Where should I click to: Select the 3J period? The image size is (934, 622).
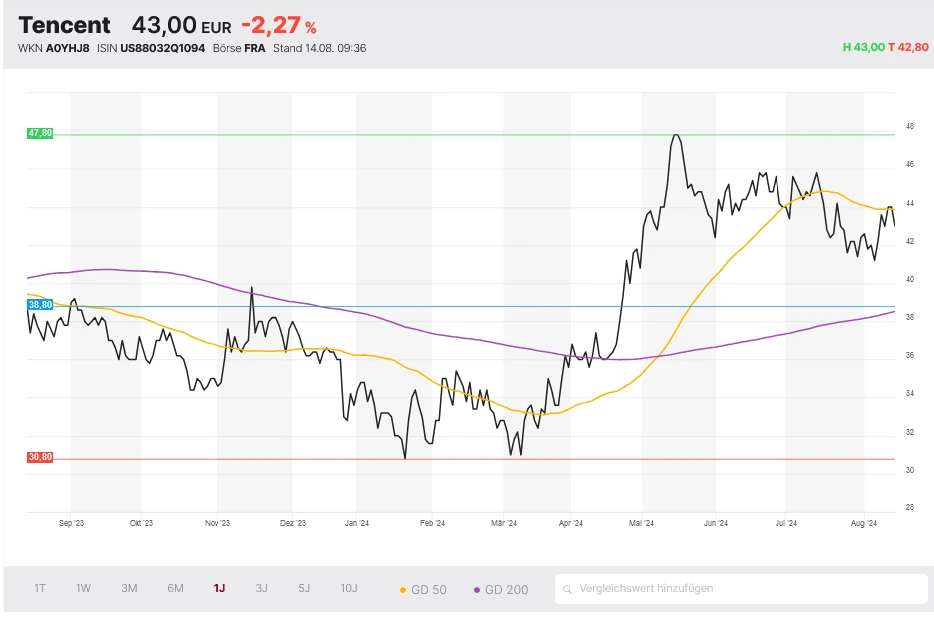[260, 589]
